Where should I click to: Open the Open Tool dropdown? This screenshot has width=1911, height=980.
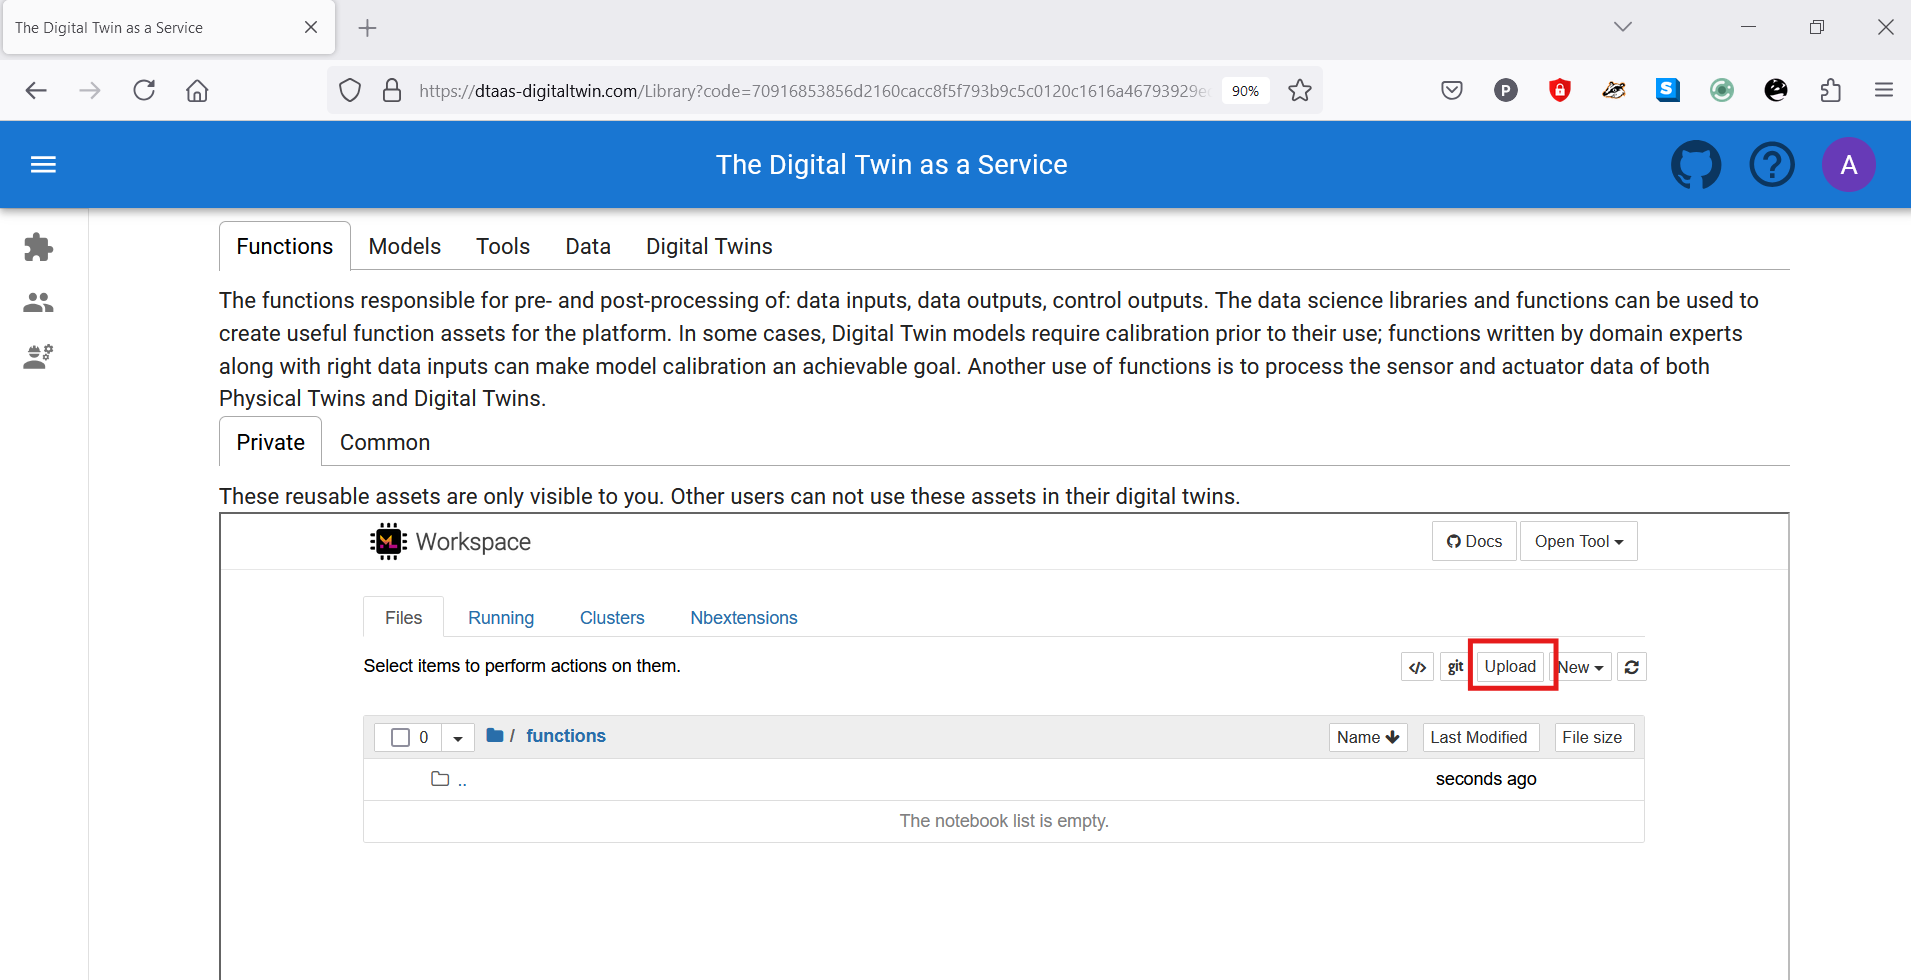[x=1578, y=541]
